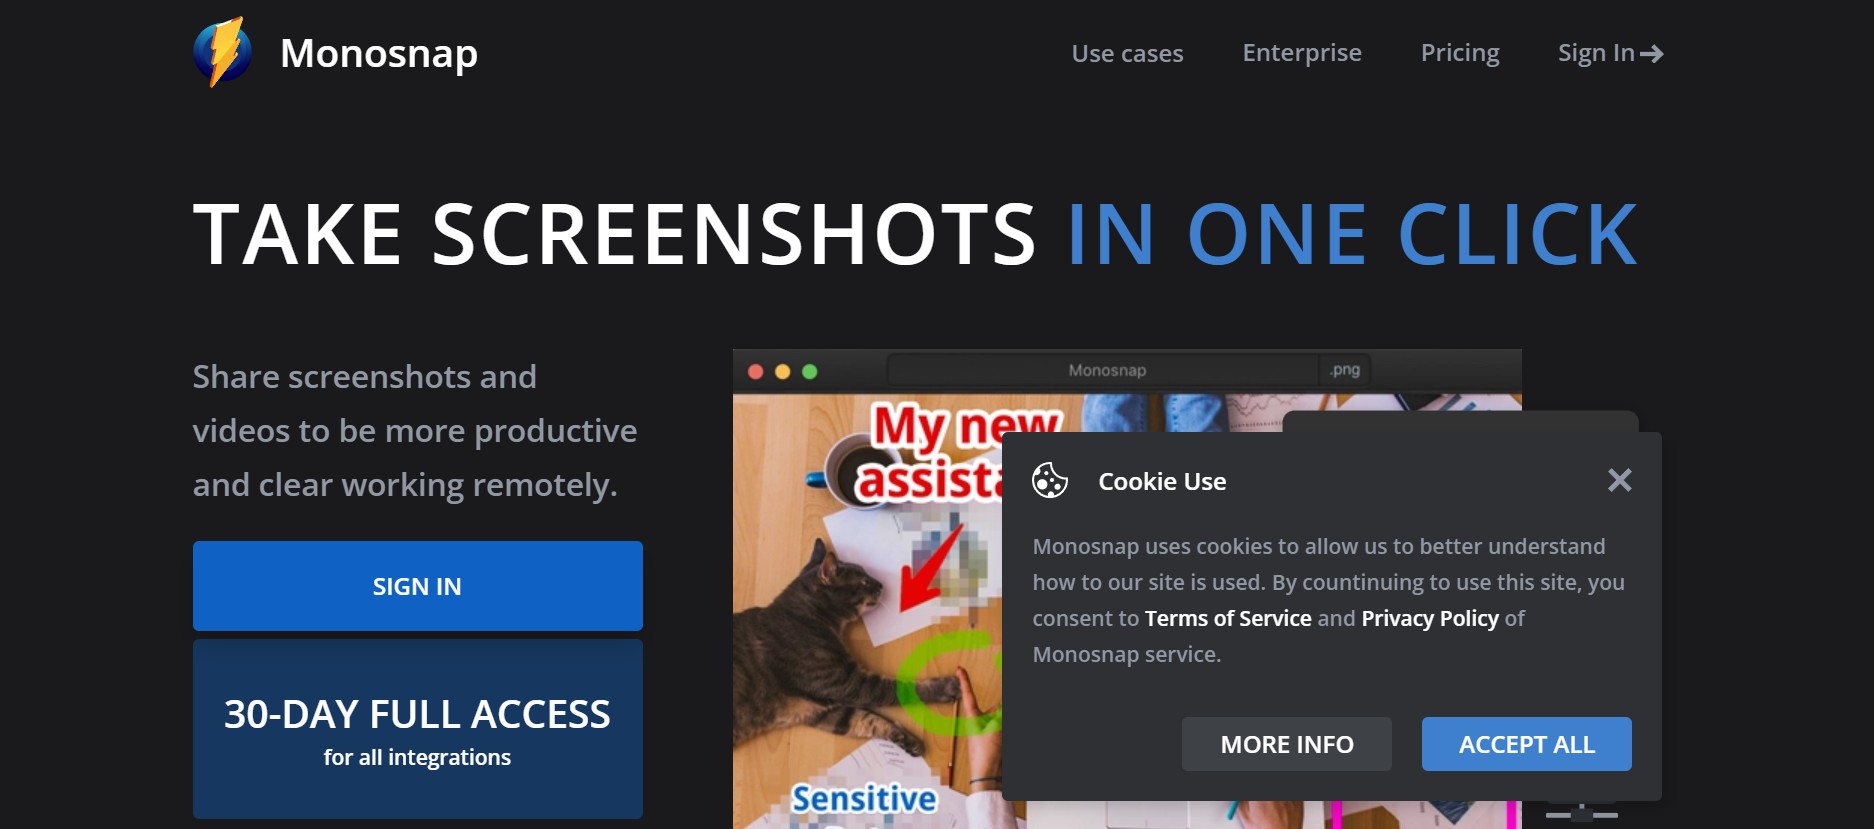Click the yellow dot in the preview window
This screenshot has height=829, width=1874.
pos(783,372)
